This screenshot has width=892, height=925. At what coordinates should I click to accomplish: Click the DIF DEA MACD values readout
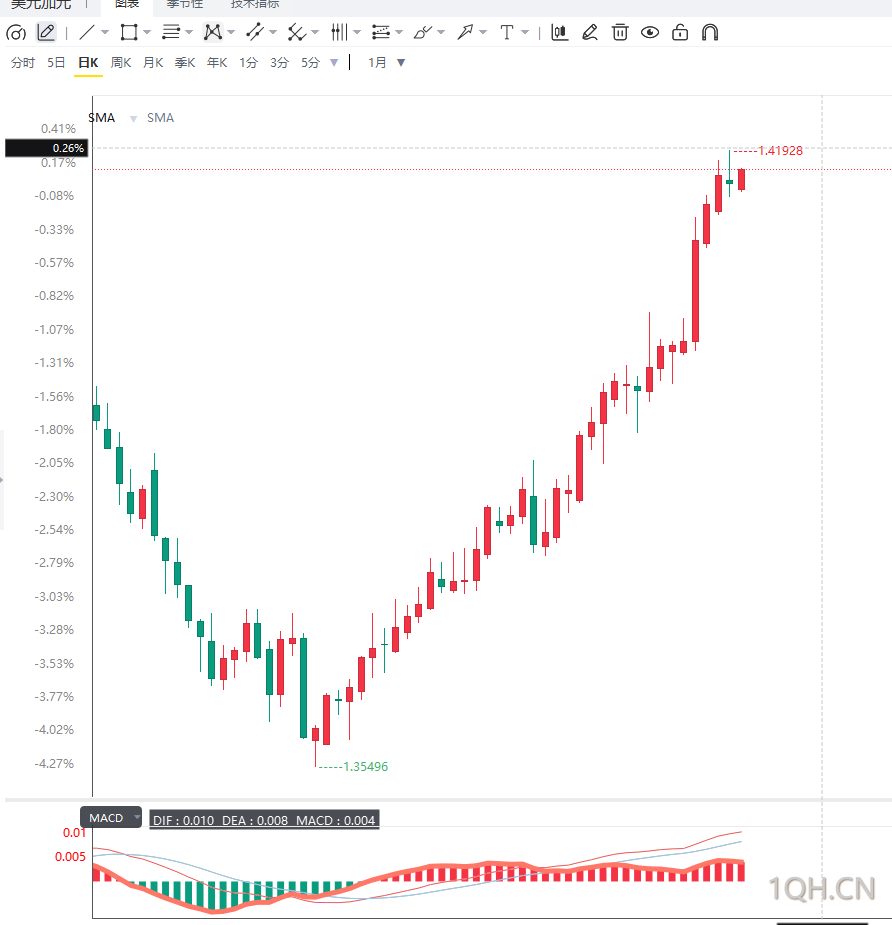264,821
